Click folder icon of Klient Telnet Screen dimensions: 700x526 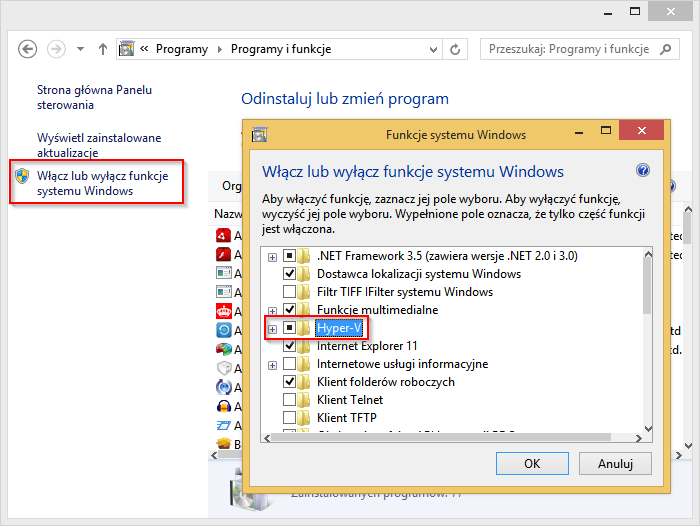(x=304, y=400)
